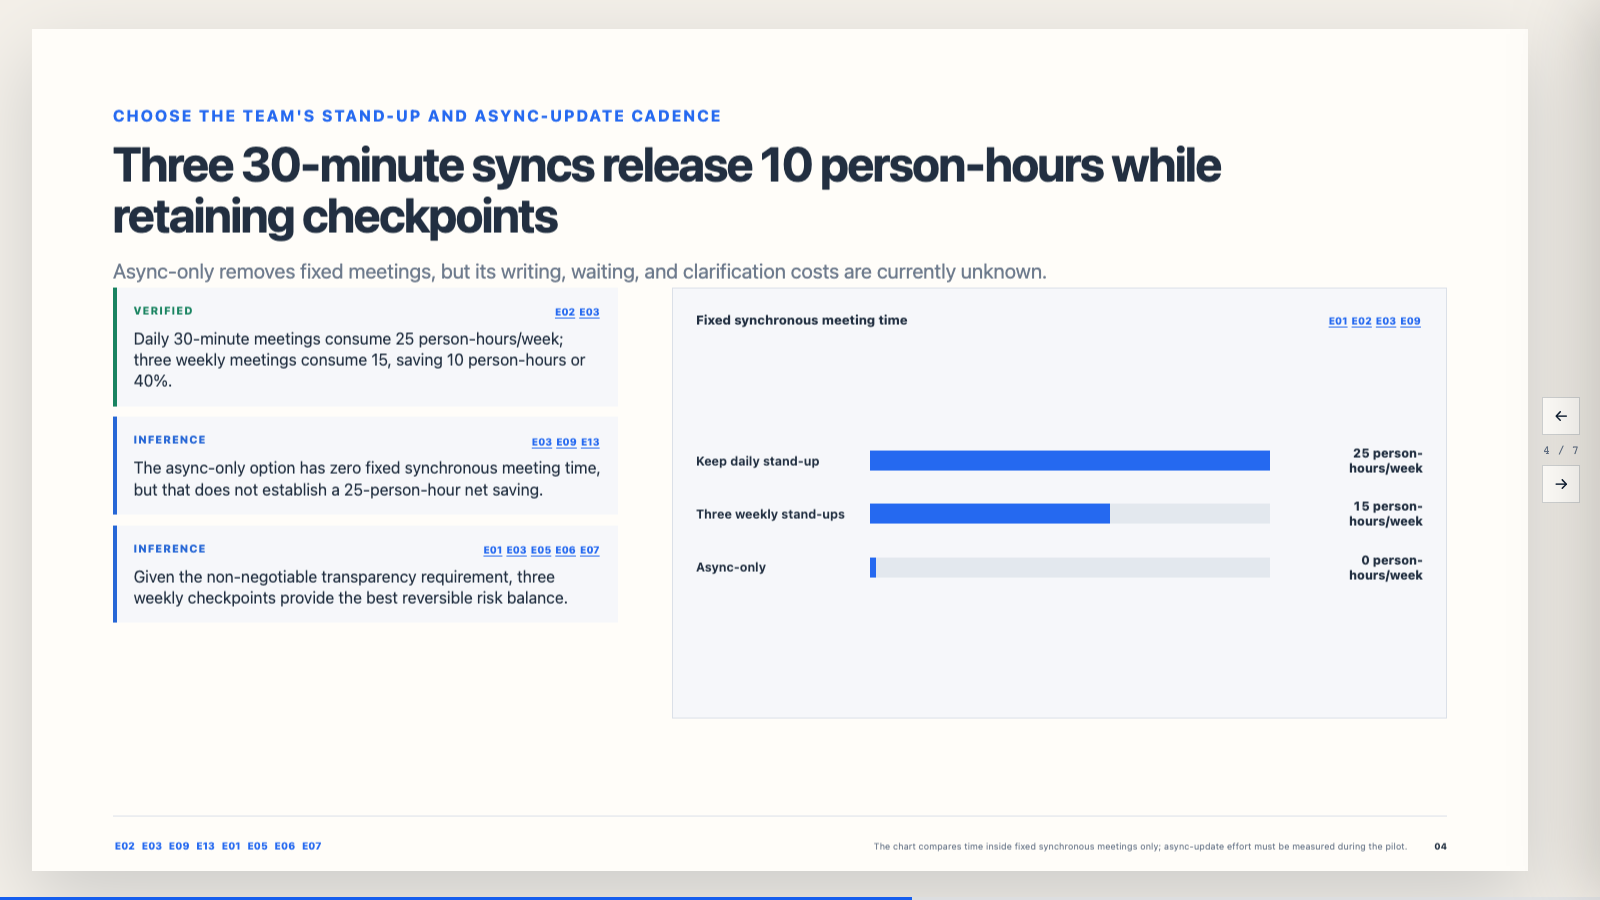Open E03 link in transparency inference card

click(x=516, y=550)
